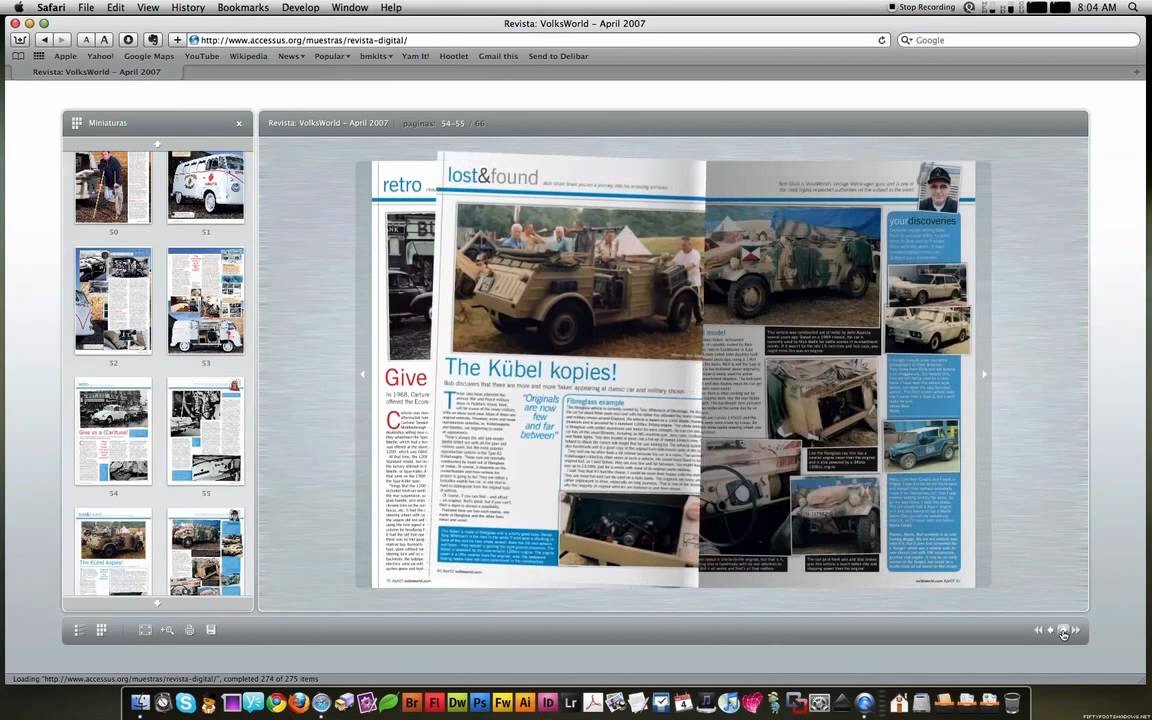Open Safari Edit menu
The image size is (1152, 720).
(x=115, y=7)
